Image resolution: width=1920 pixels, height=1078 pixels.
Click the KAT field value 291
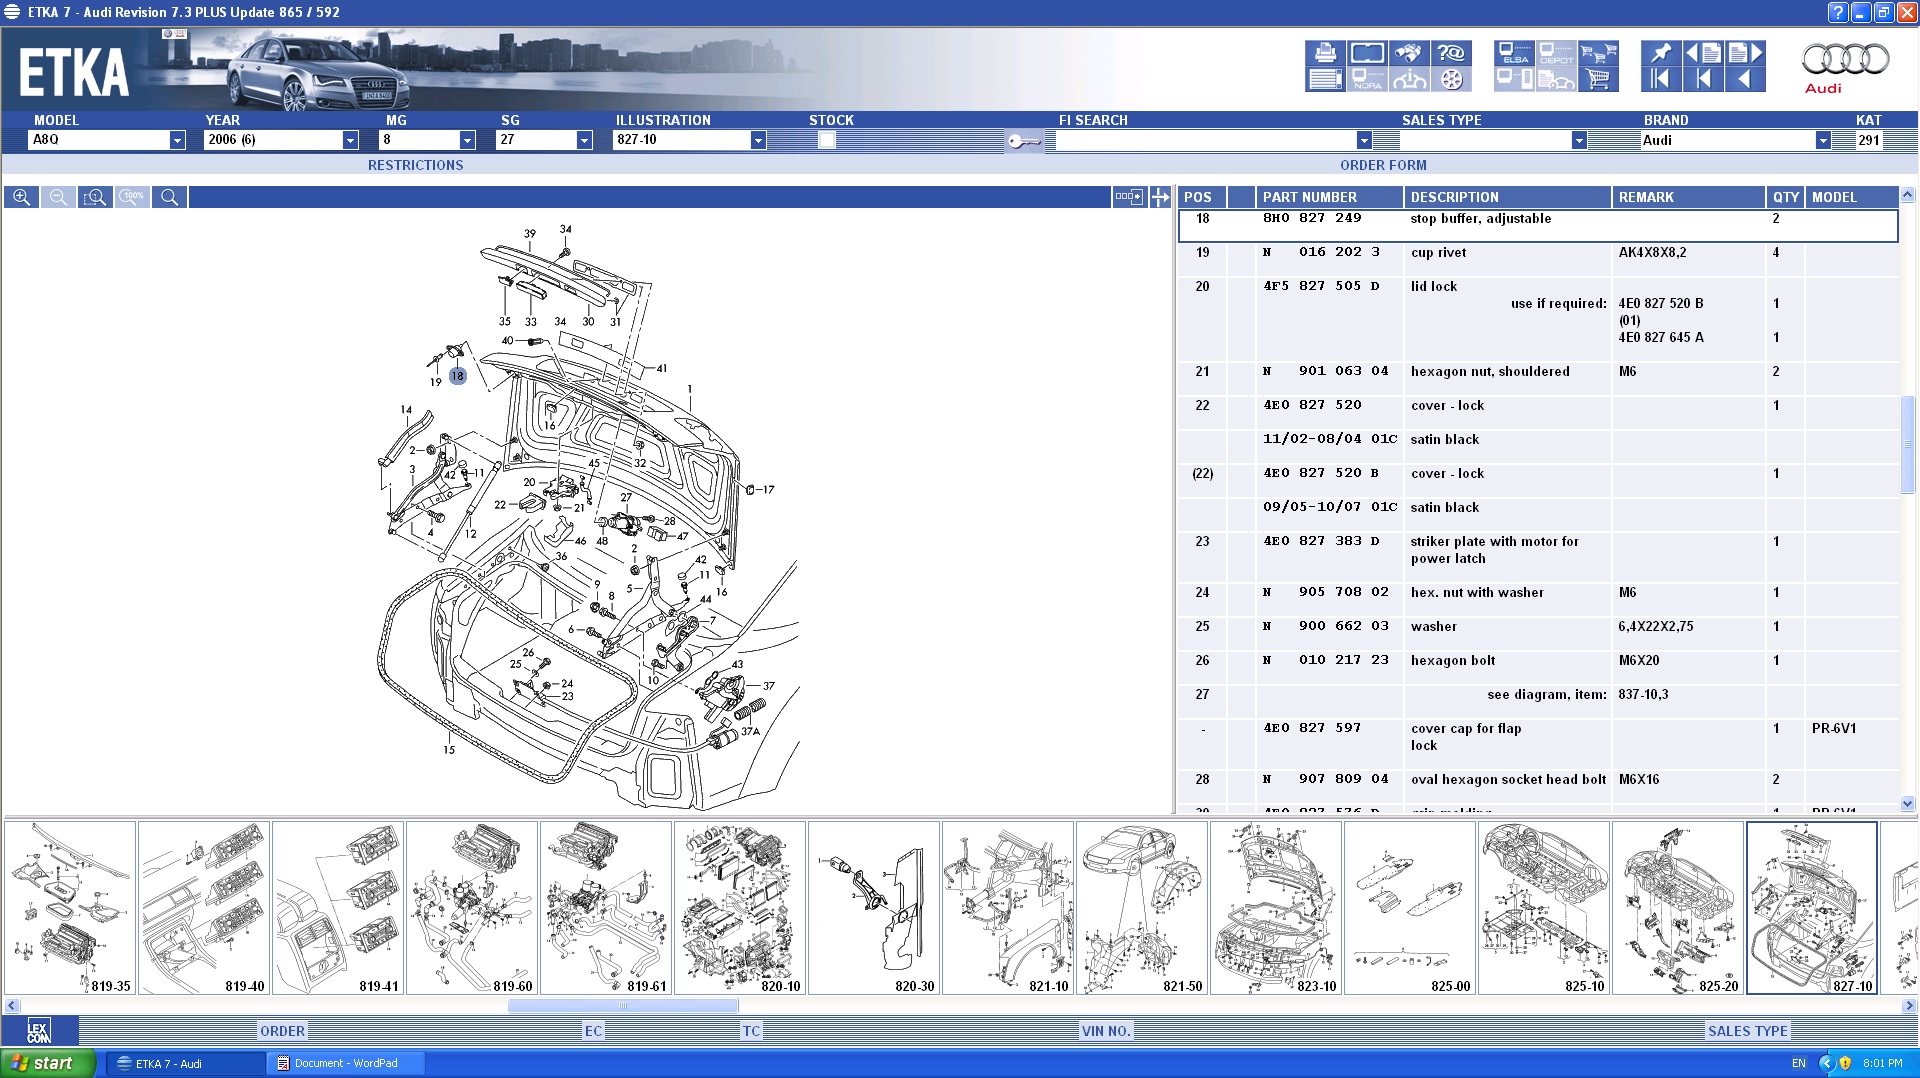point(1868,140)
